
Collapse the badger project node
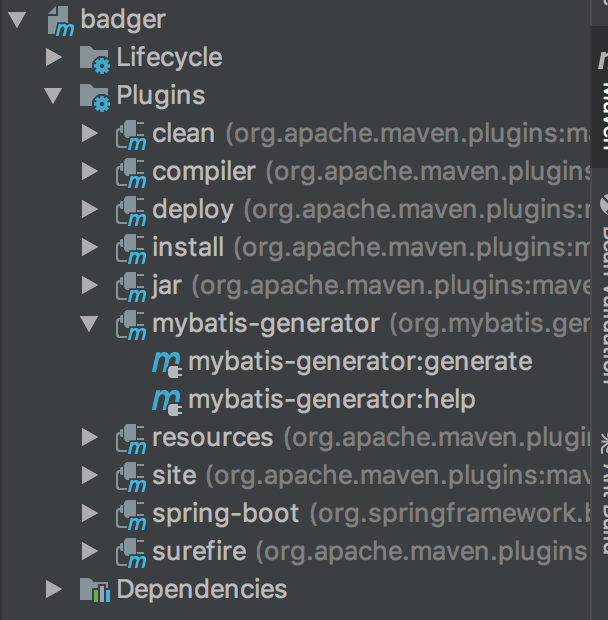click(17, 20)
